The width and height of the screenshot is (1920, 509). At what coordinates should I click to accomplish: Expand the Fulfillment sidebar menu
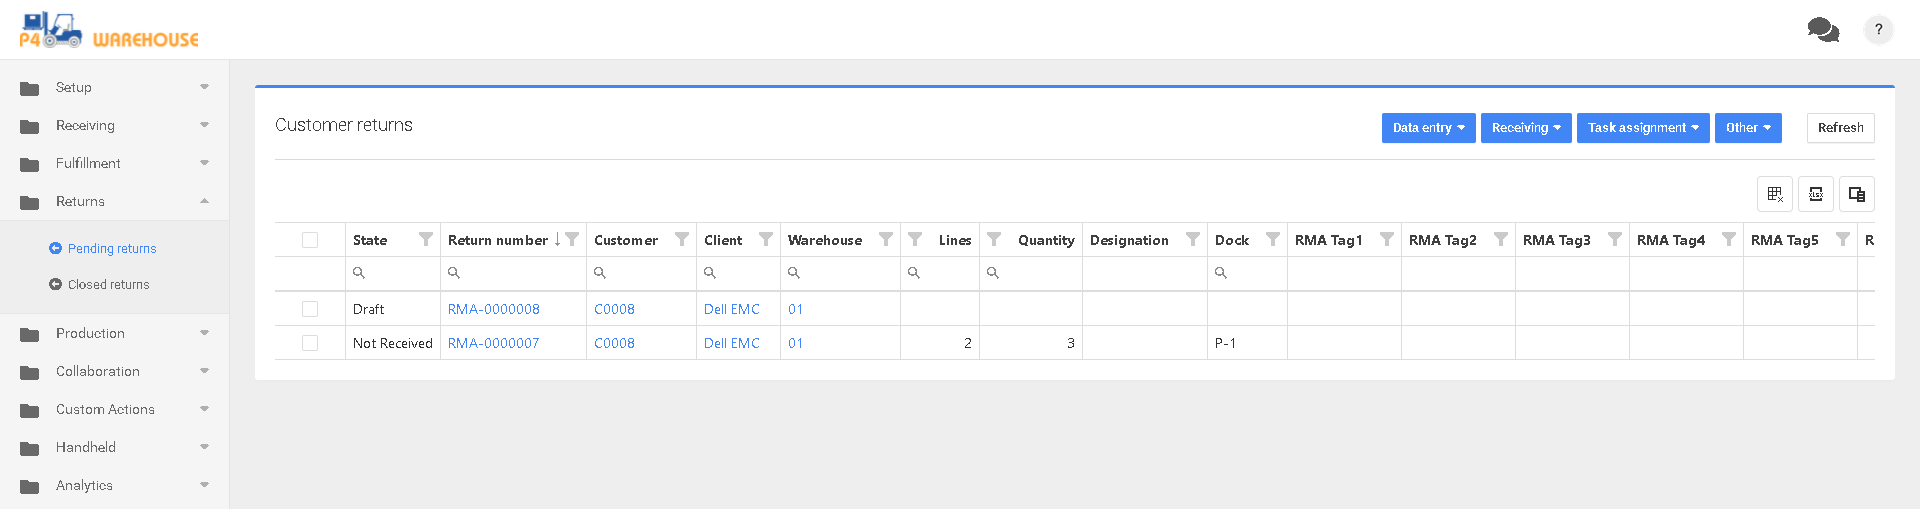114,163
